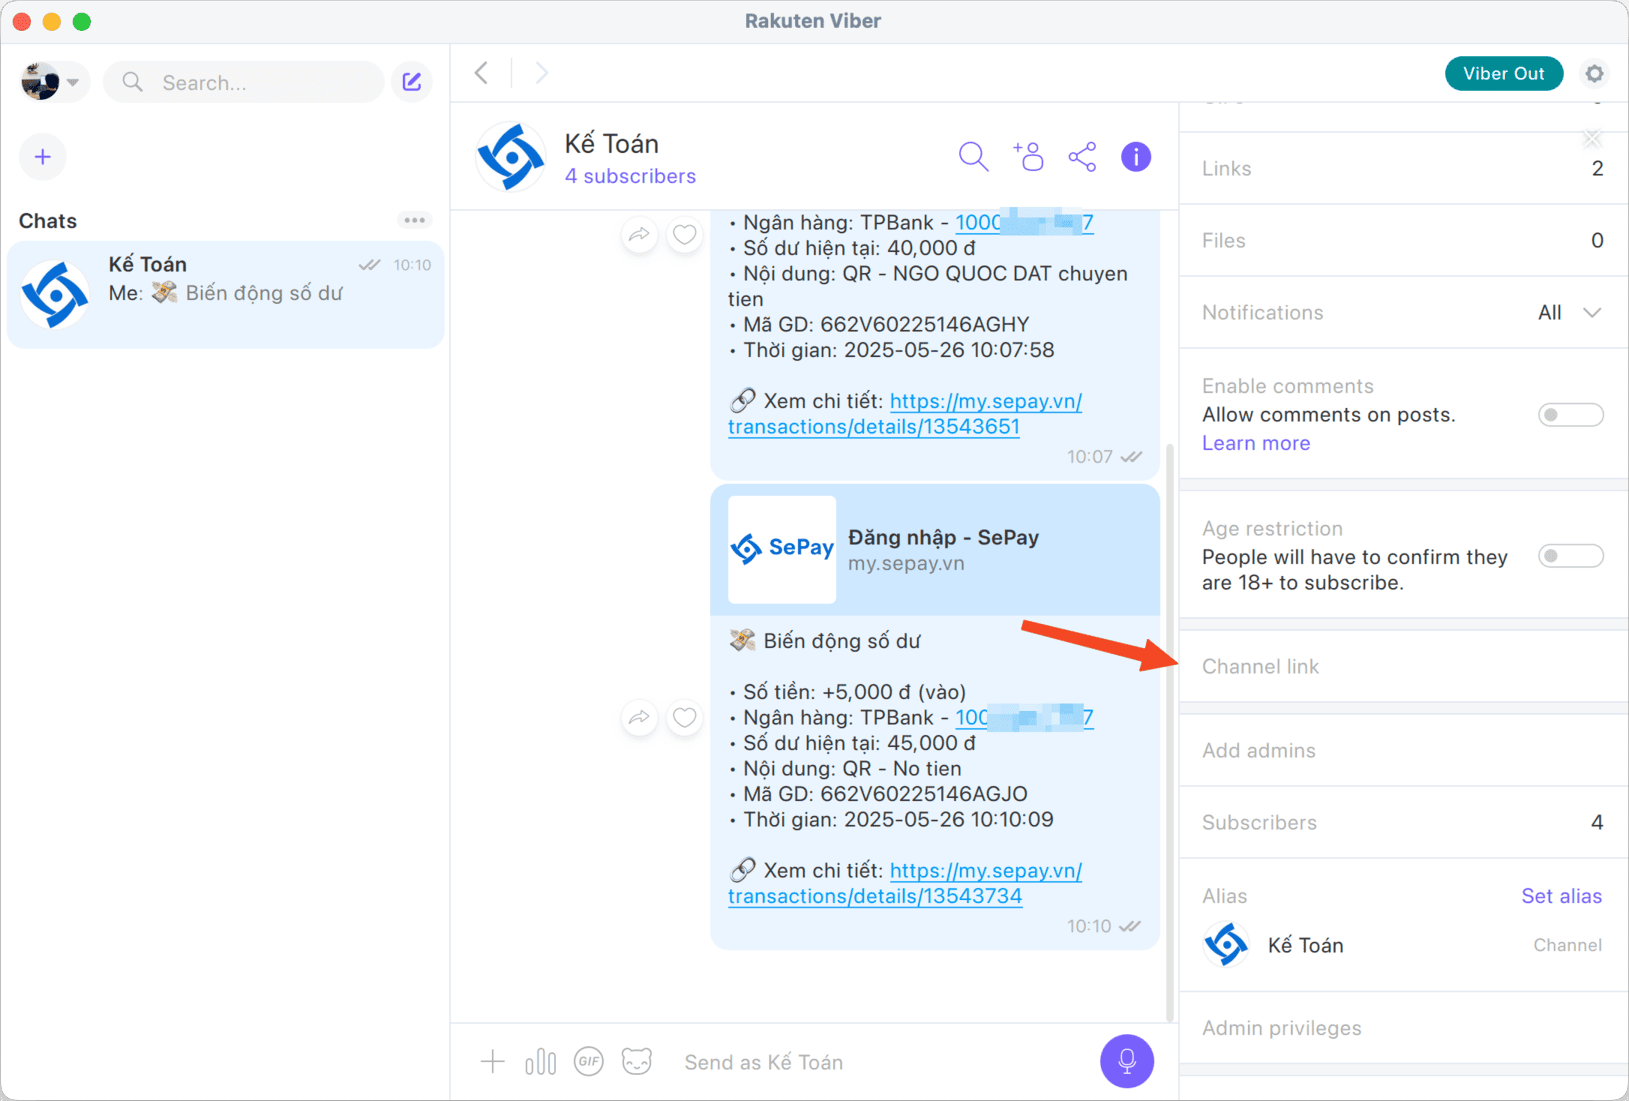The height and width of the screenshot is (1101, 1629).
Task: Open Files section in info panel
Action: point(1403,240)
